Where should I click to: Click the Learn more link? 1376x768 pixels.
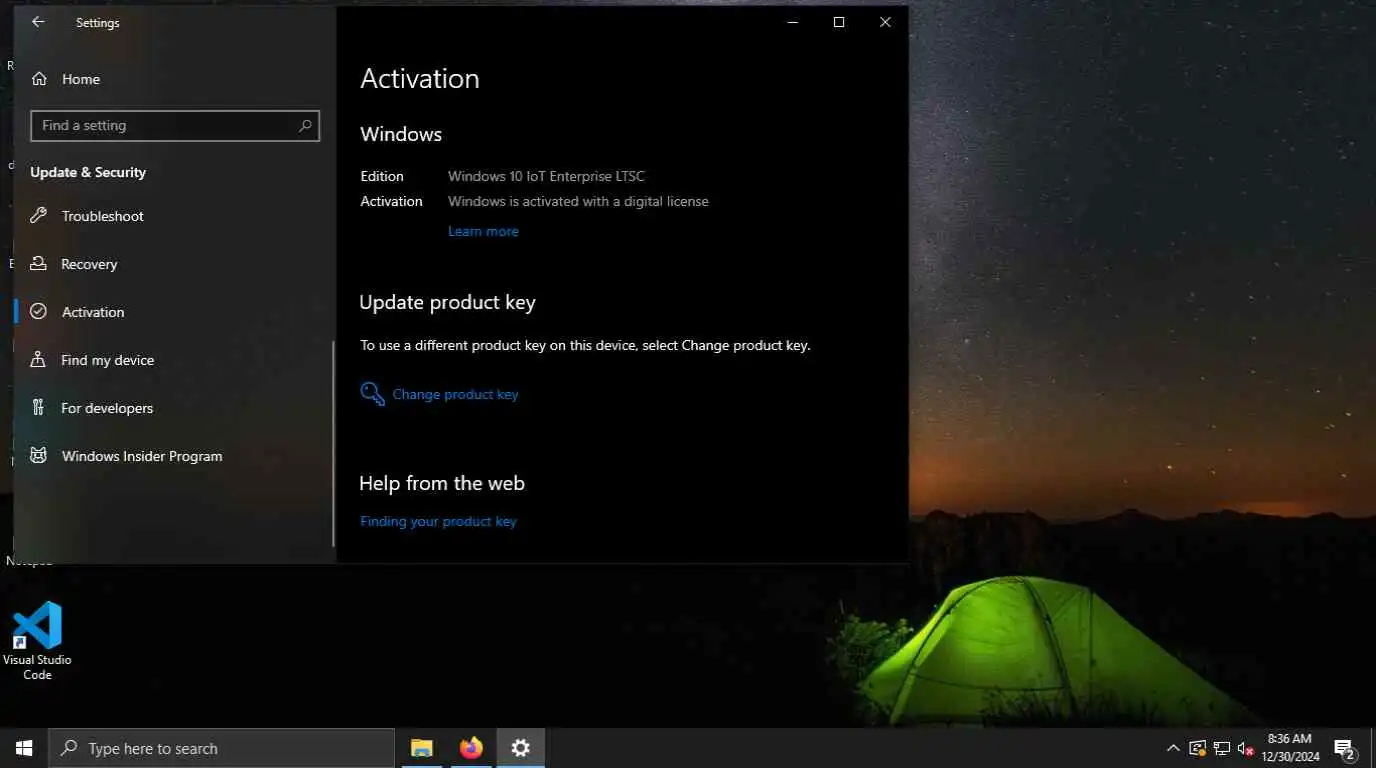(483, 231)
